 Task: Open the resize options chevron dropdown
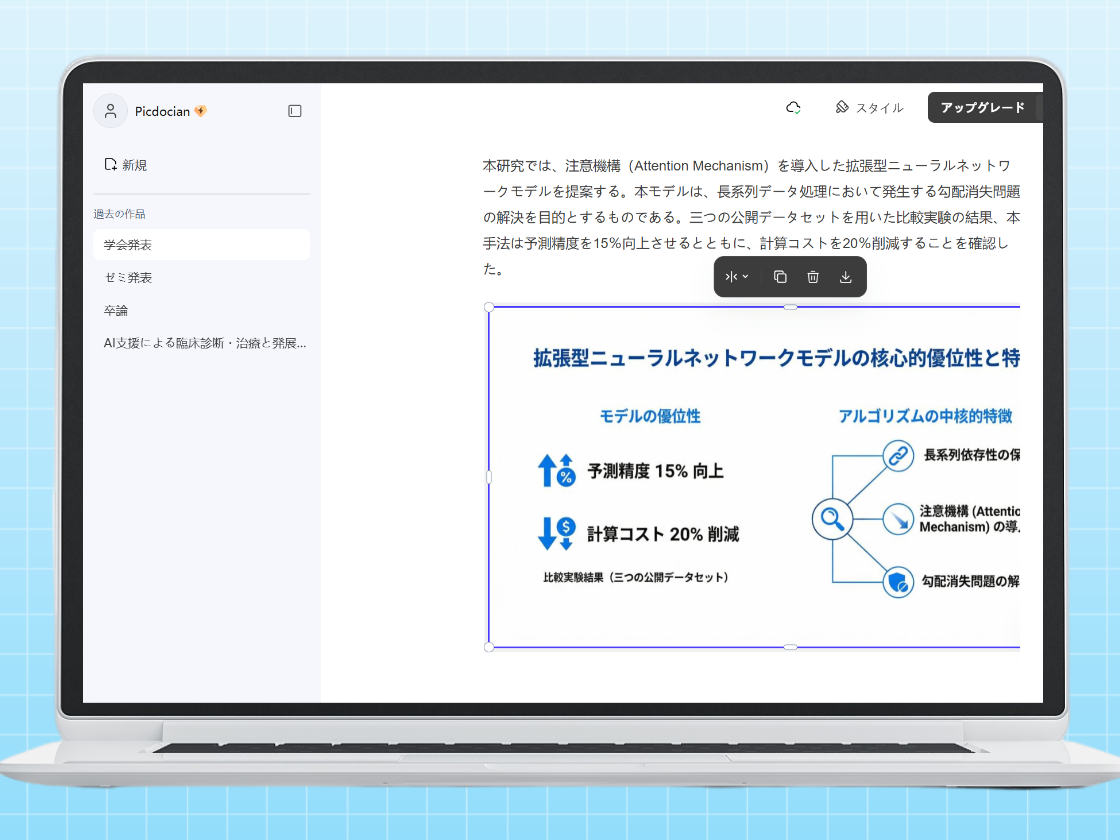pos(746,277)
